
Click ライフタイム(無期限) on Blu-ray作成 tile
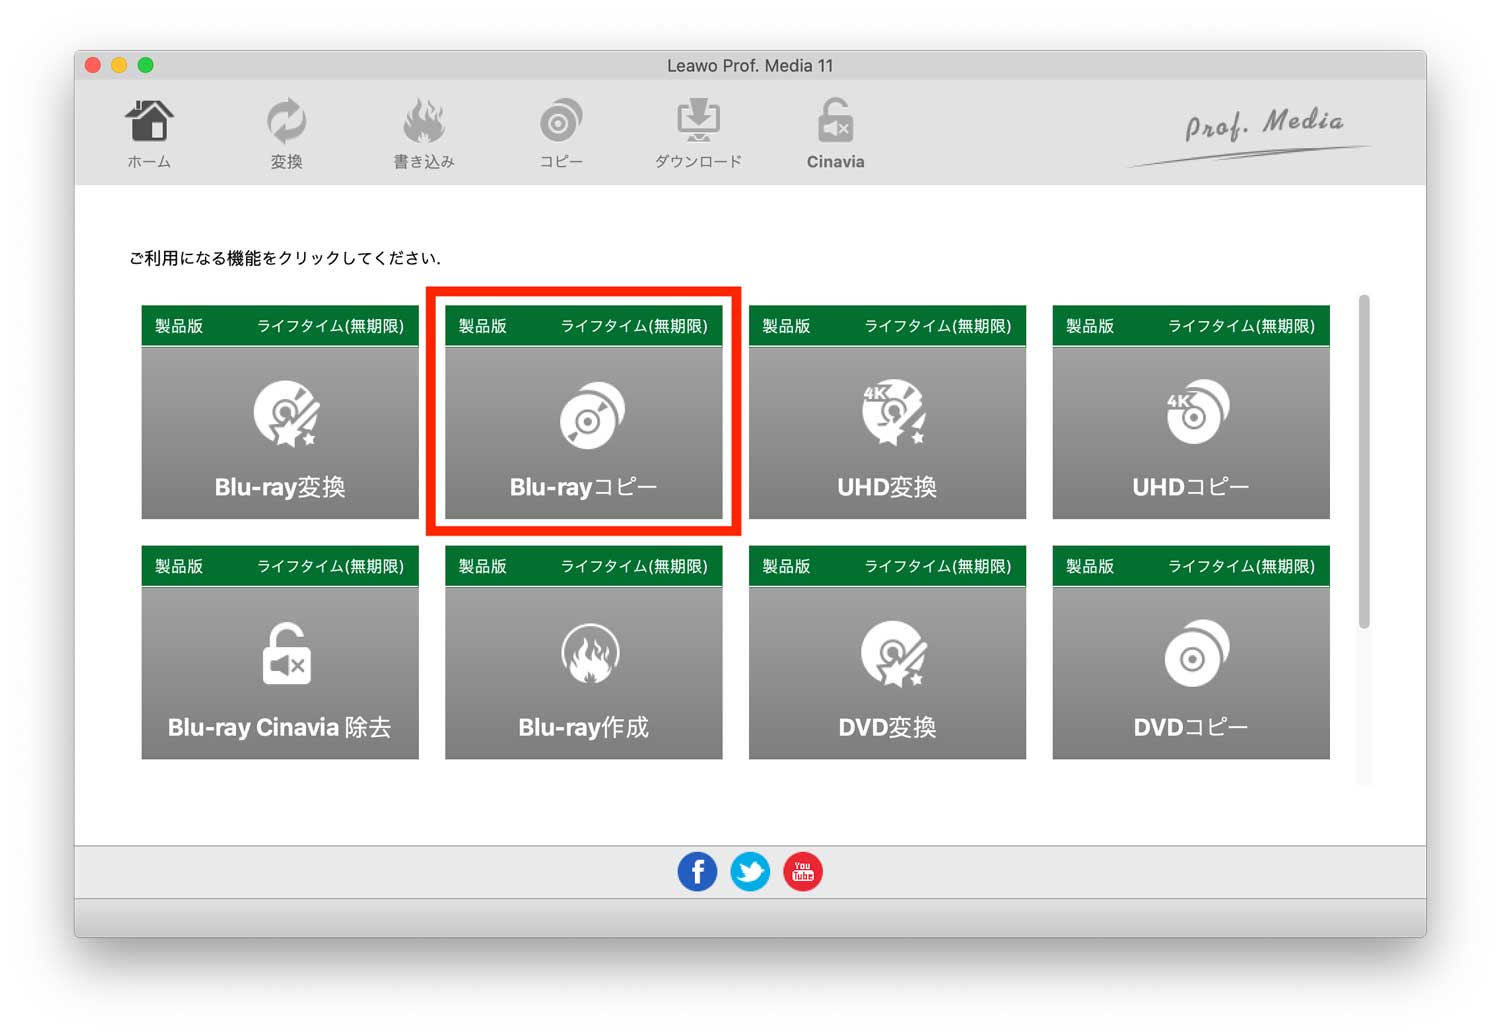634,566
